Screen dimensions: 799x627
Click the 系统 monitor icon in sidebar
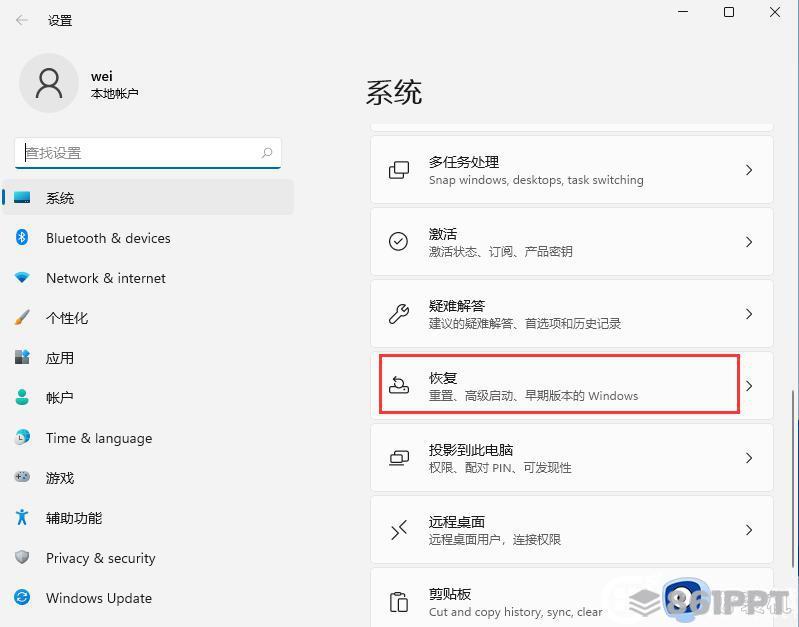pos(22,197)
